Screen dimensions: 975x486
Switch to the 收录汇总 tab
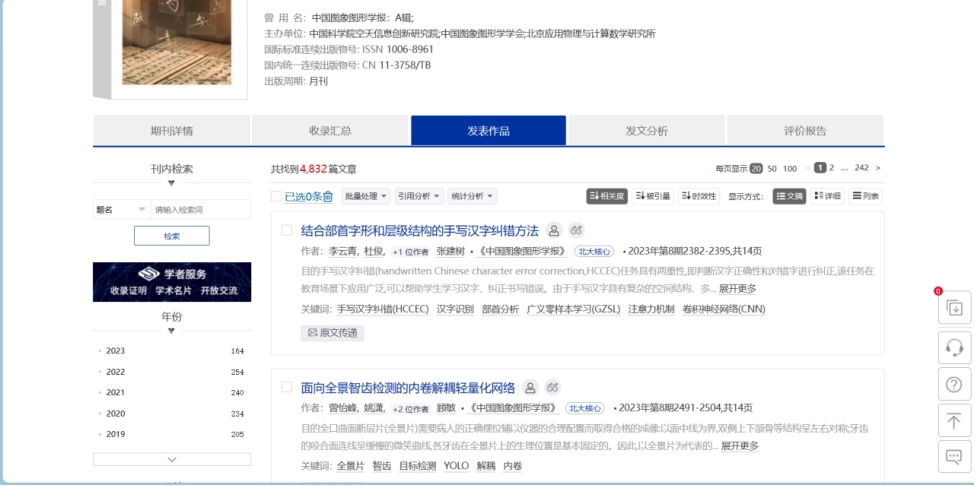(x=330, y=131)
